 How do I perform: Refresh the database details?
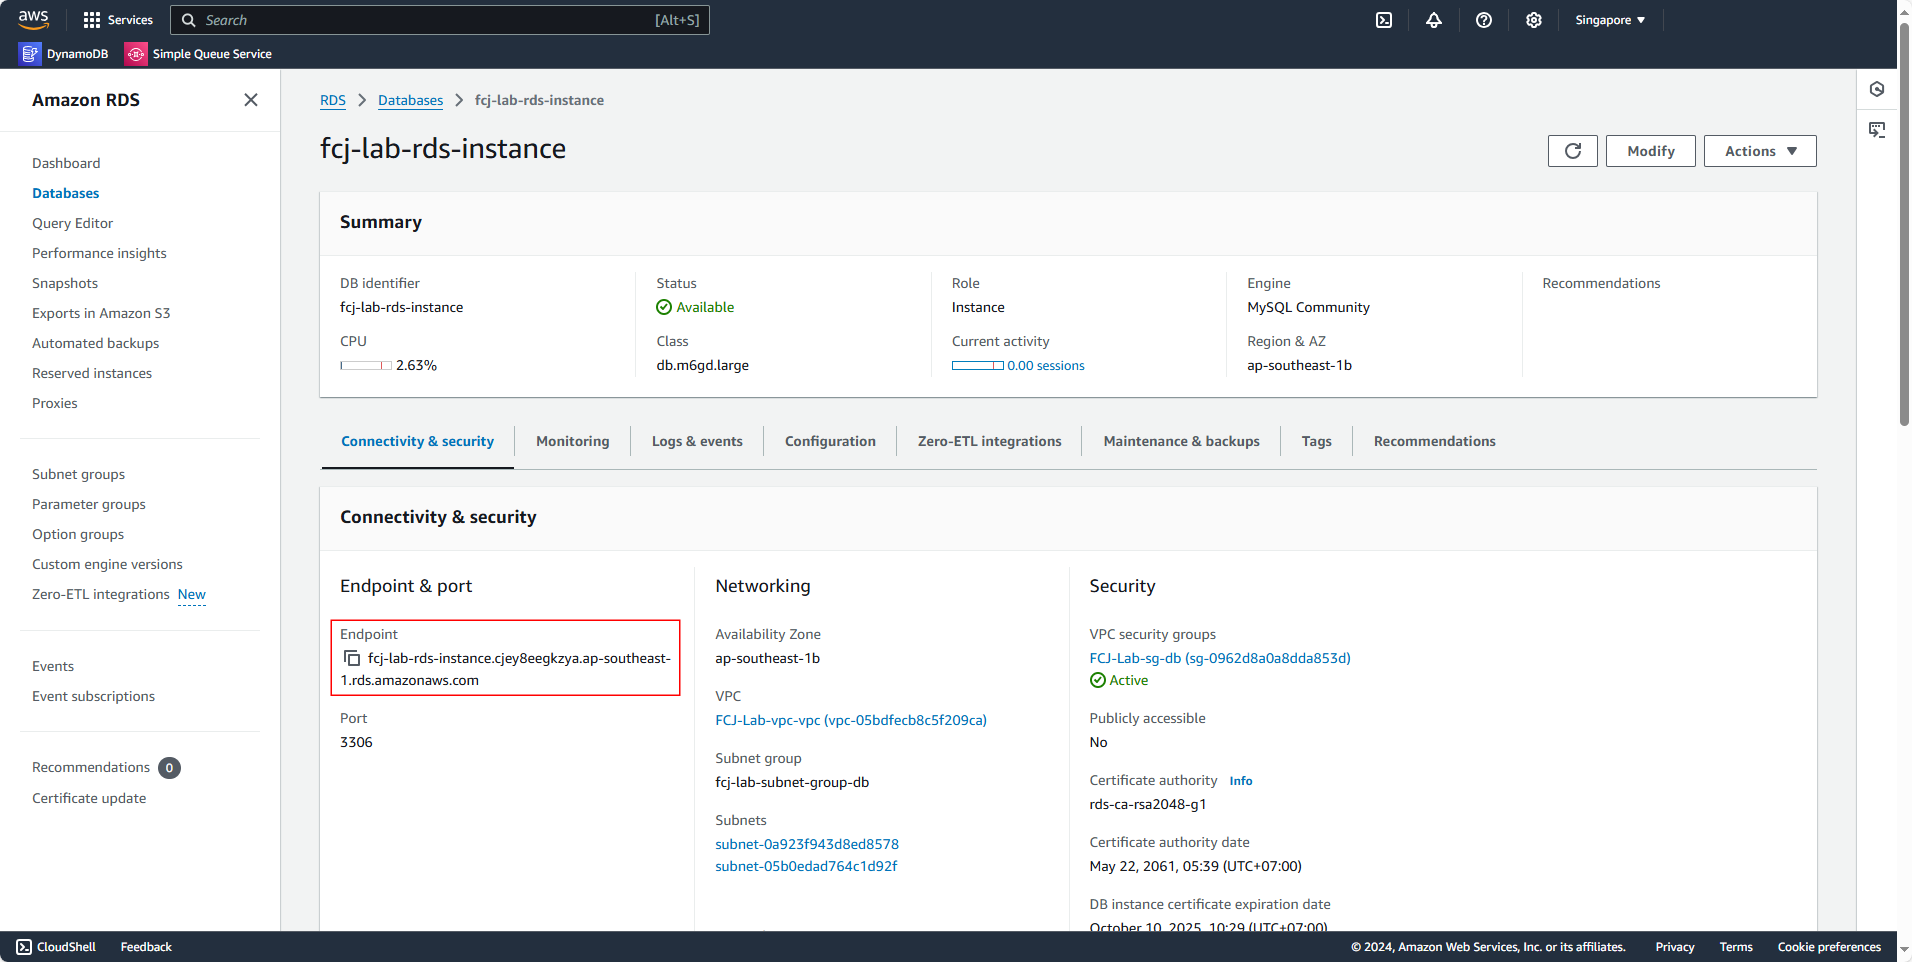pos(1573,151)
